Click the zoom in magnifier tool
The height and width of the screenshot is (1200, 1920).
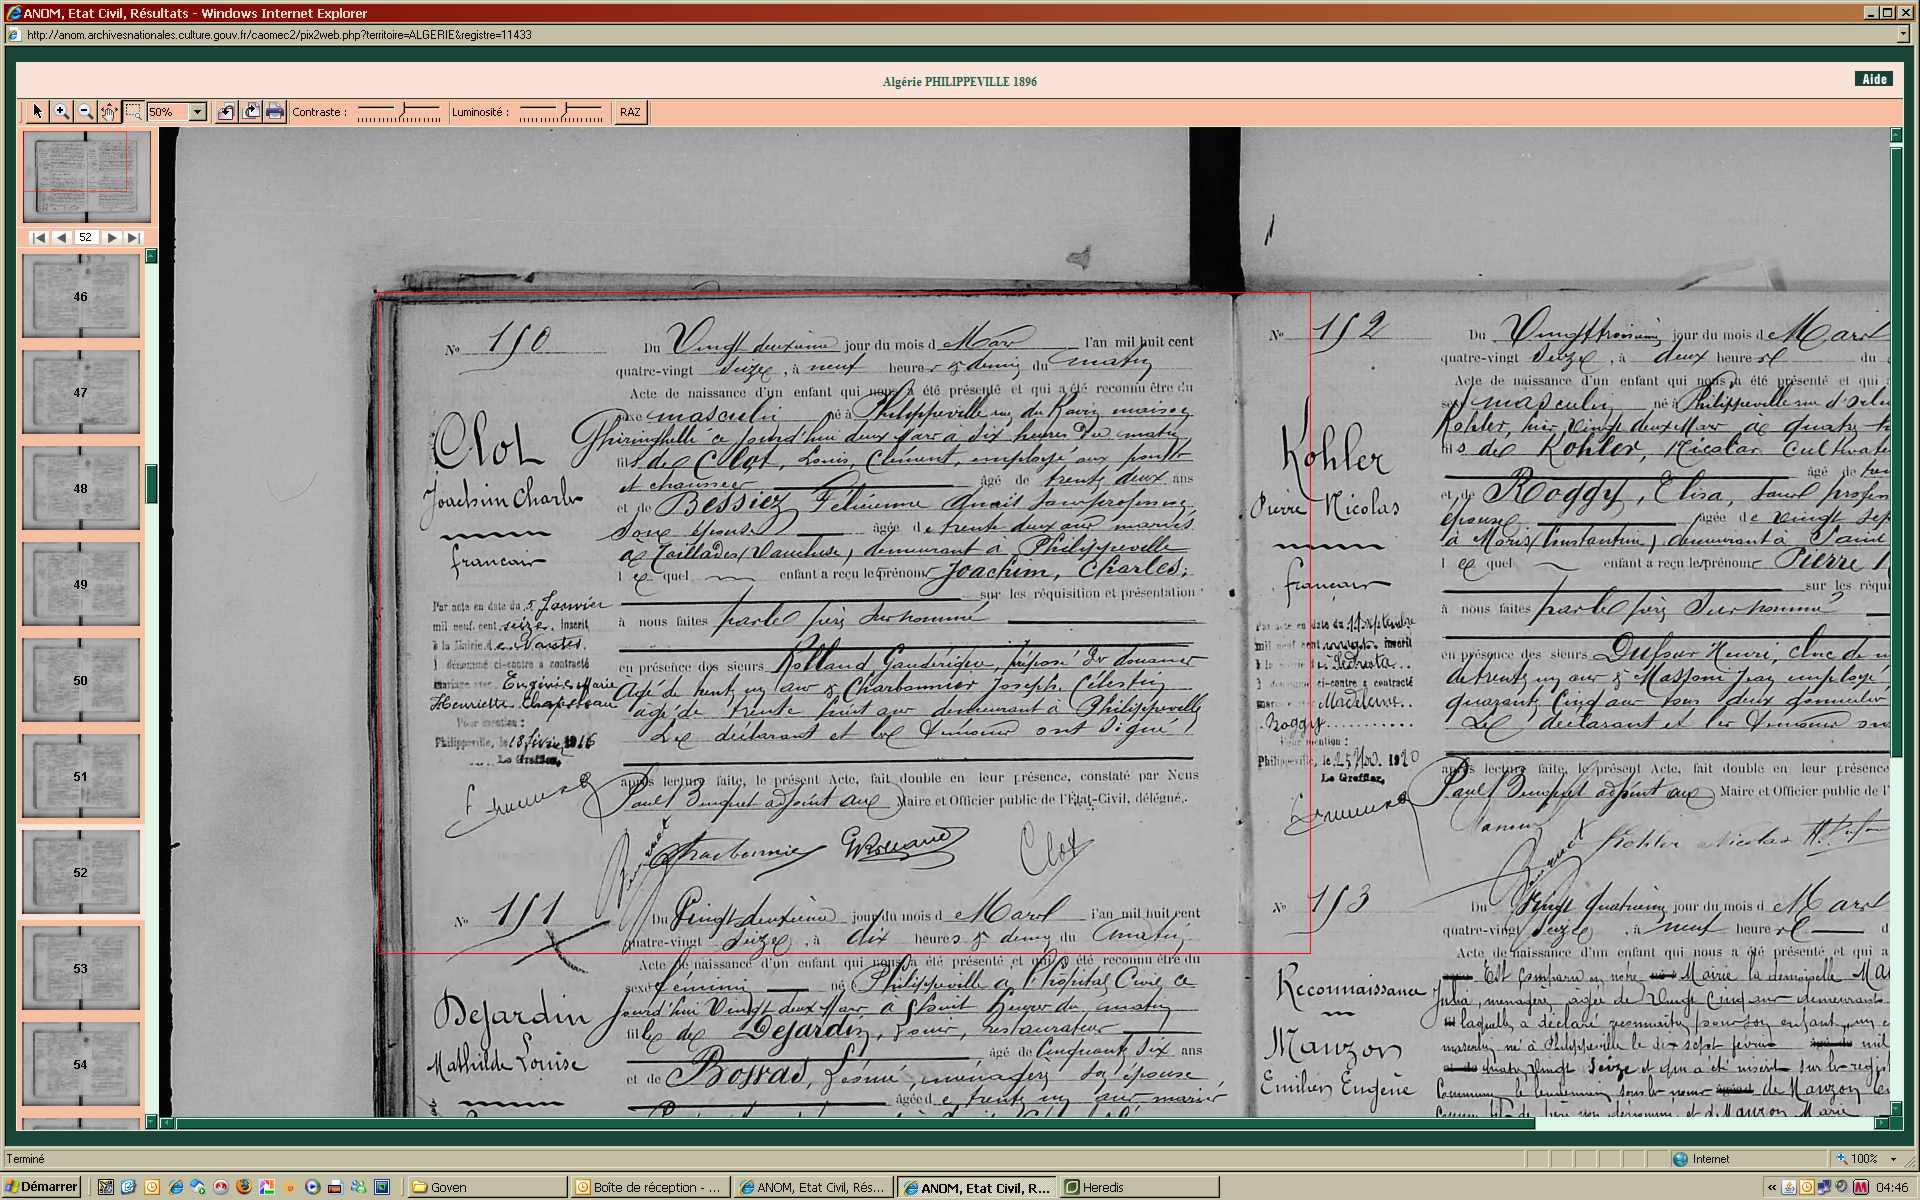pyautogui.click(x=62, y=112)
